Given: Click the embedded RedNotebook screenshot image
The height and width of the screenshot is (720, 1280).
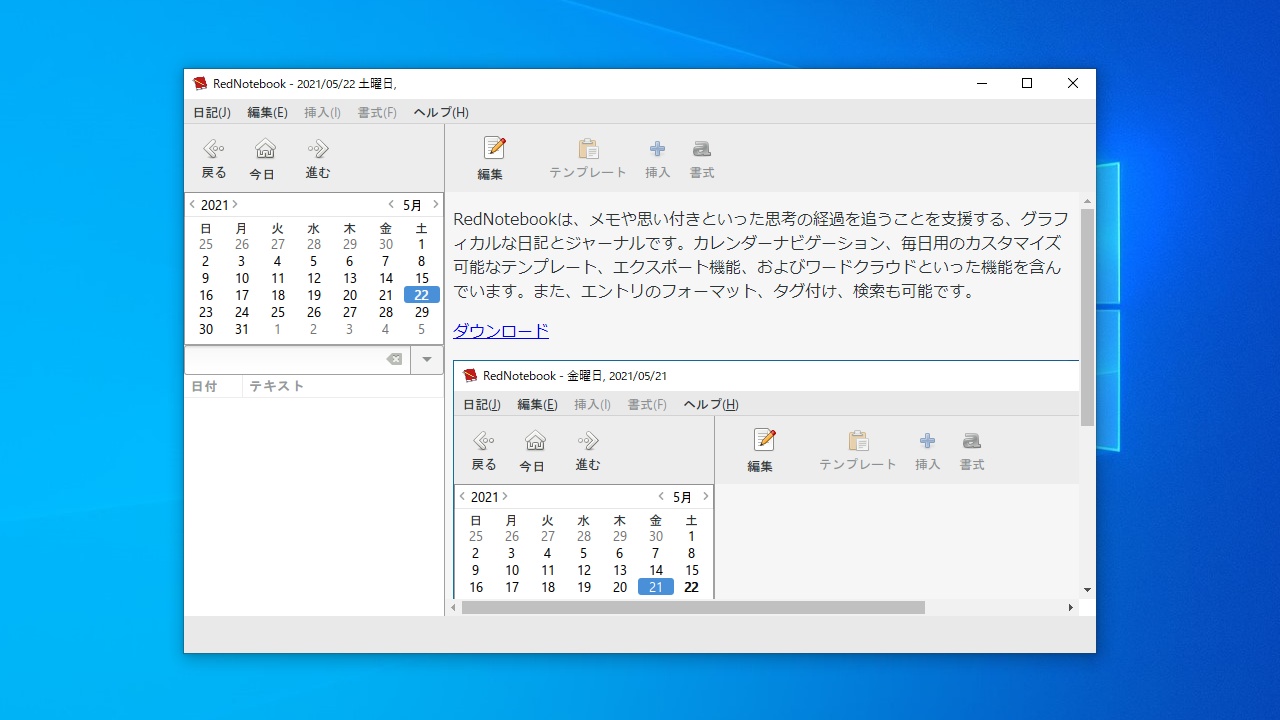Looking at the screenshot, I should [x=766, y=479].
